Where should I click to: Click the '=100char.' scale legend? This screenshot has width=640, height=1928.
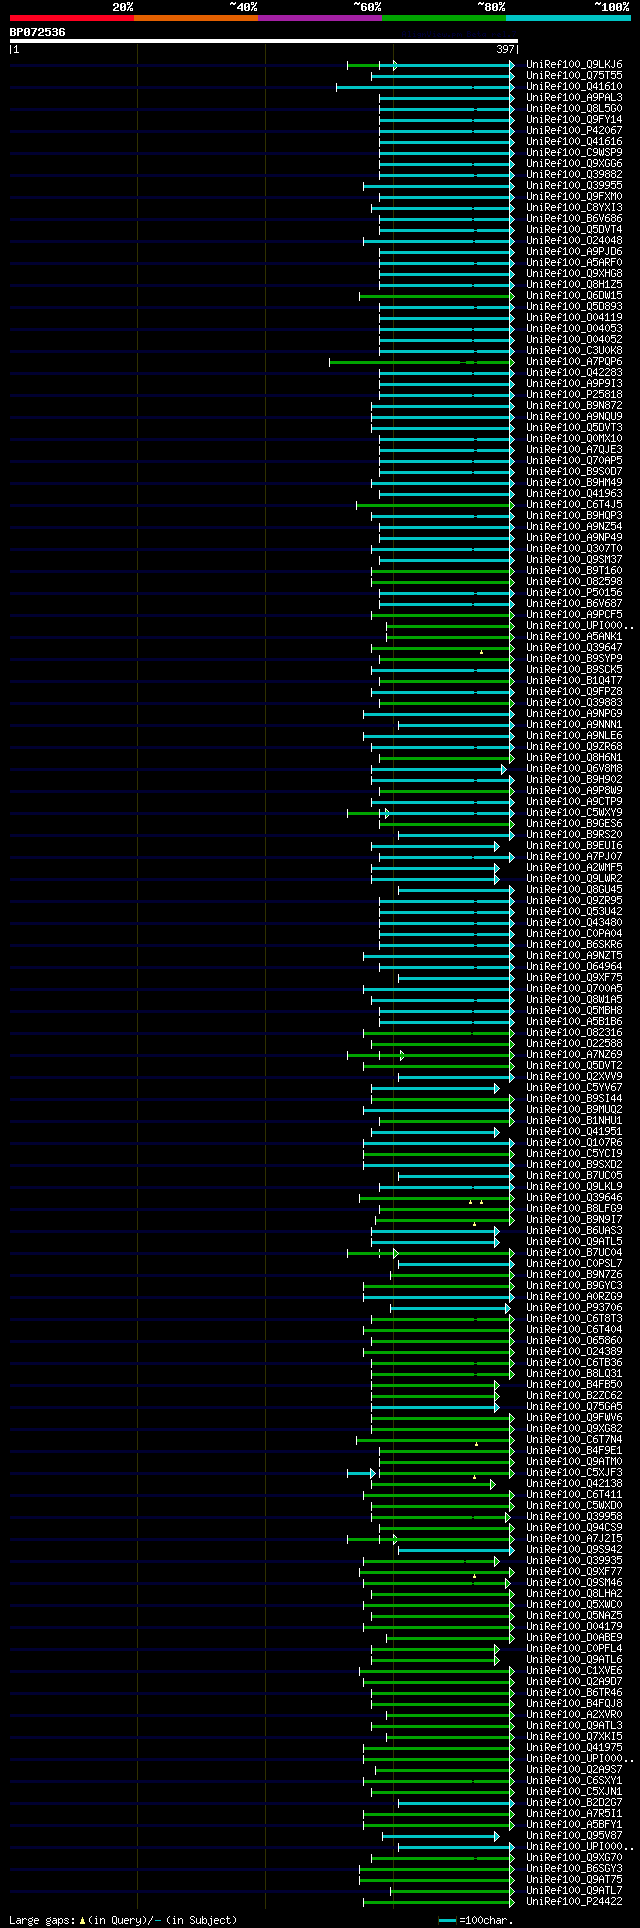(476, 1920)
